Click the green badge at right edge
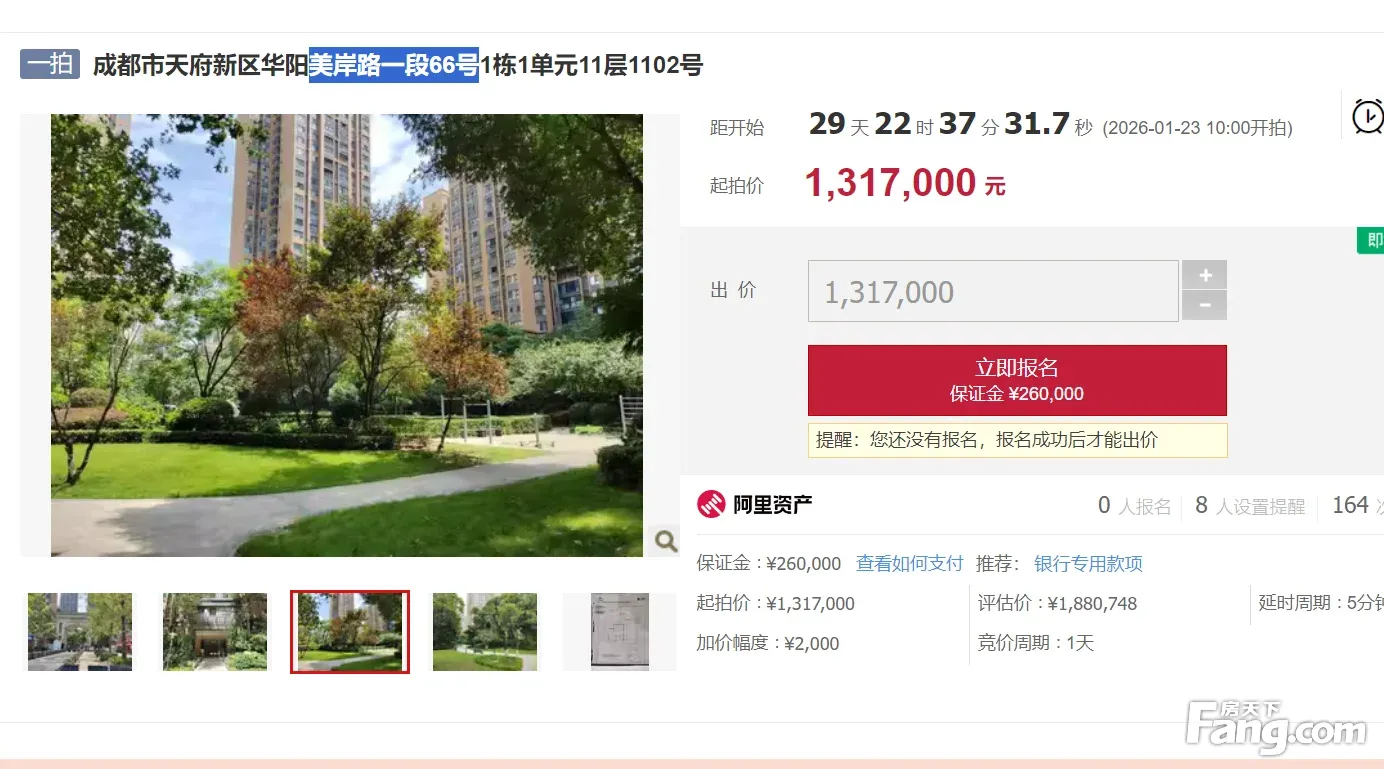 [1371, 240]
